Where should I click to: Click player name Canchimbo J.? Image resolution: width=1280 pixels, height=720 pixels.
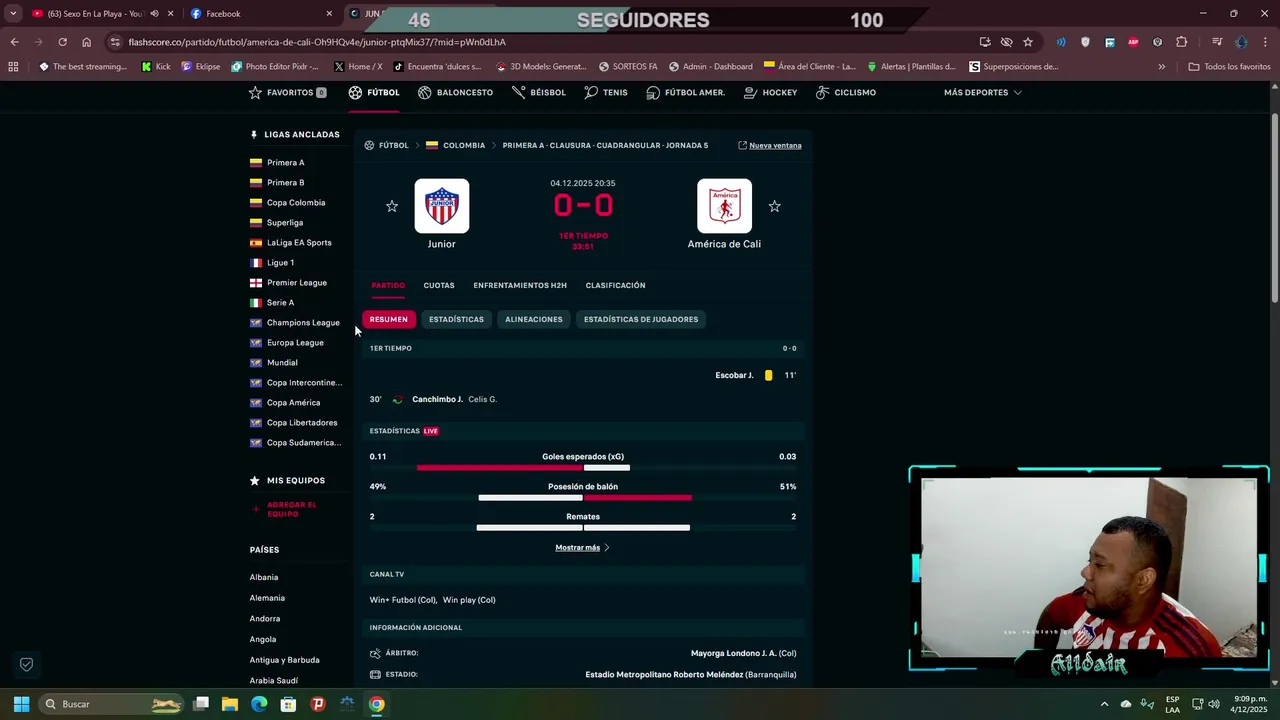(437, 399)
